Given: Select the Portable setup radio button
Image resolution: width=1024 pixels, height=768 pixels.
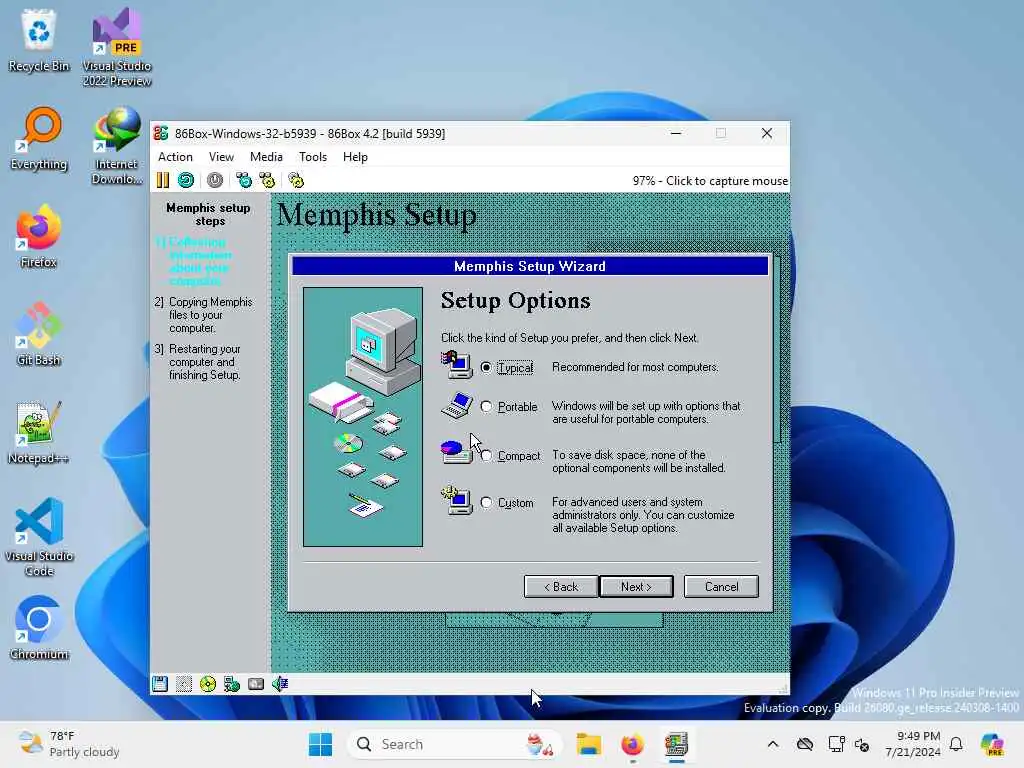Looking at the screenshot, I should click(x=486, y=406).
